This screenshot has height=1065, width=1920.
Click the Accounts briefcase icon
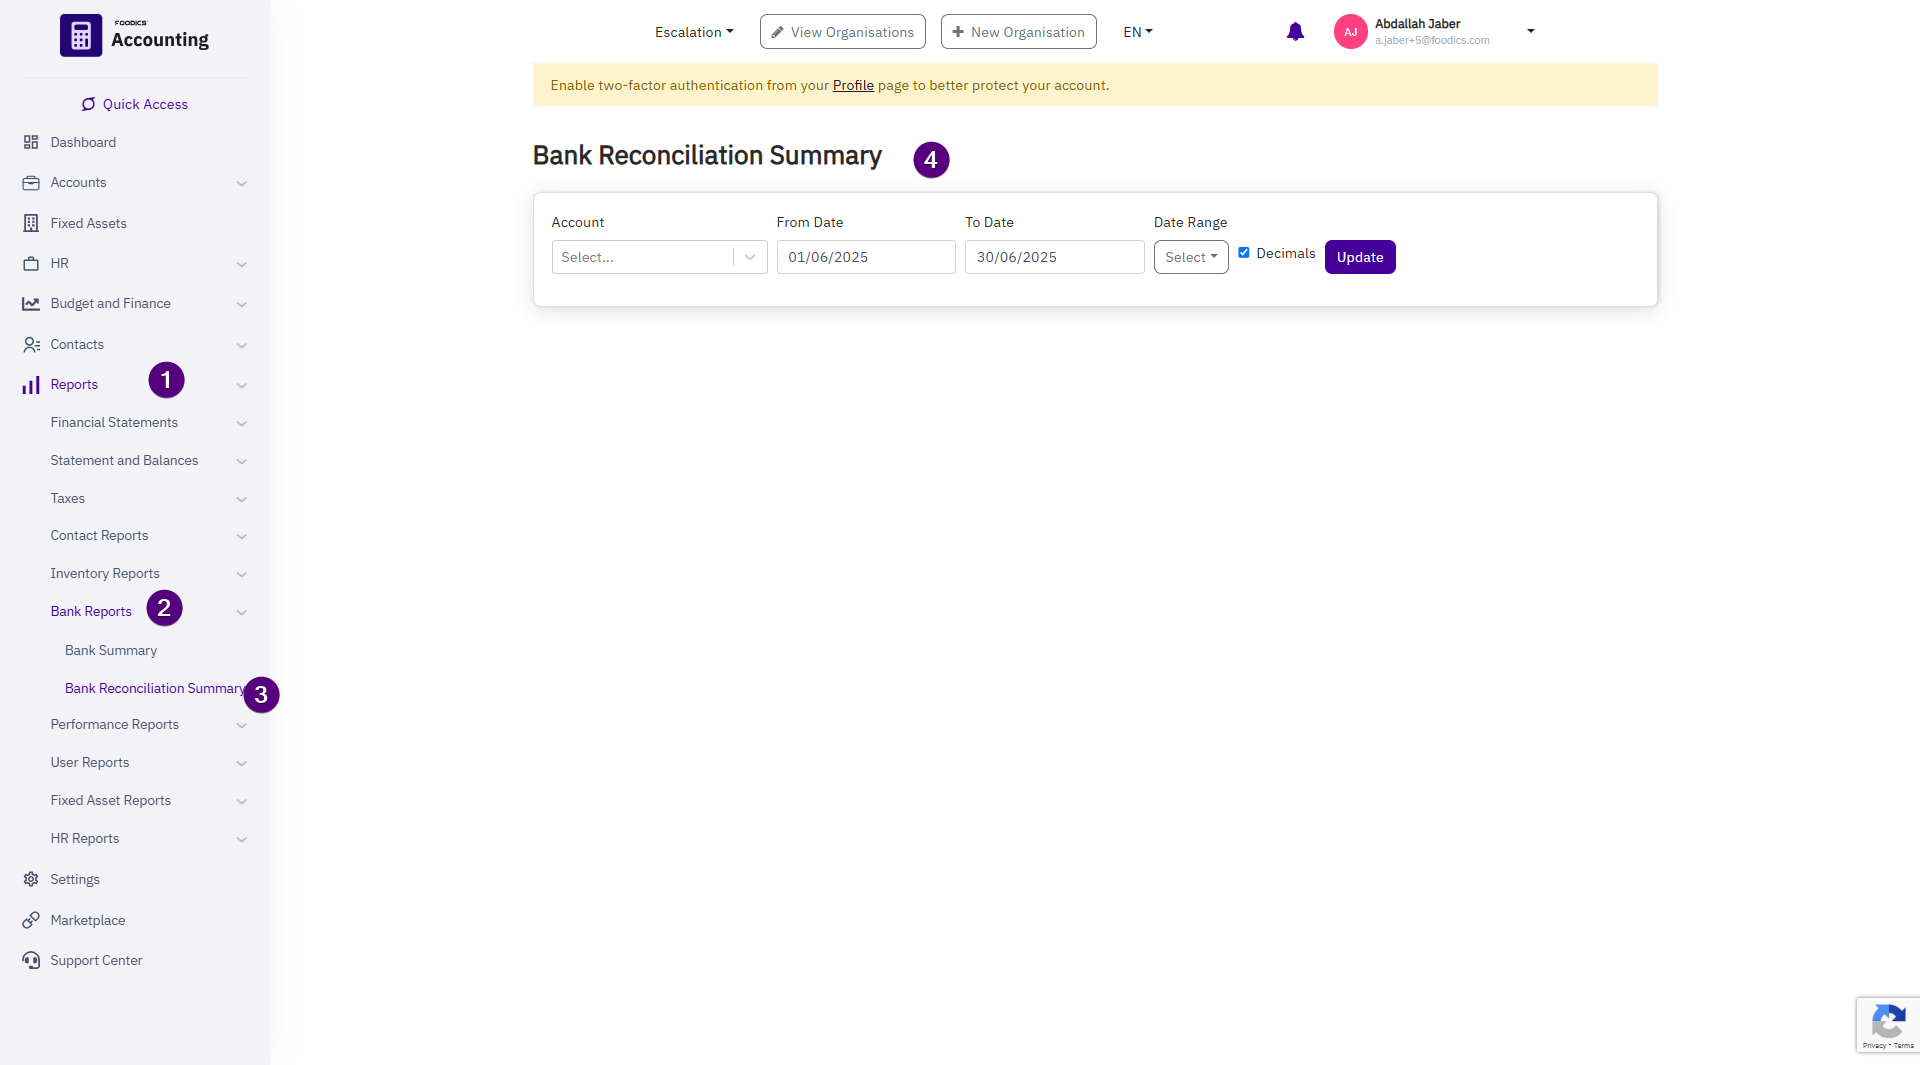tap(31, 182)
